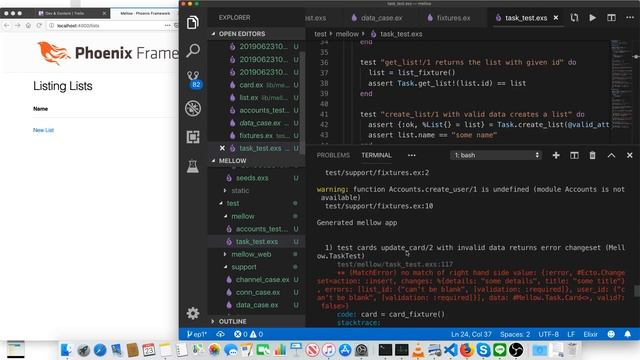Select the Mellow Phoenix Framework browser tab

(145, 13)
